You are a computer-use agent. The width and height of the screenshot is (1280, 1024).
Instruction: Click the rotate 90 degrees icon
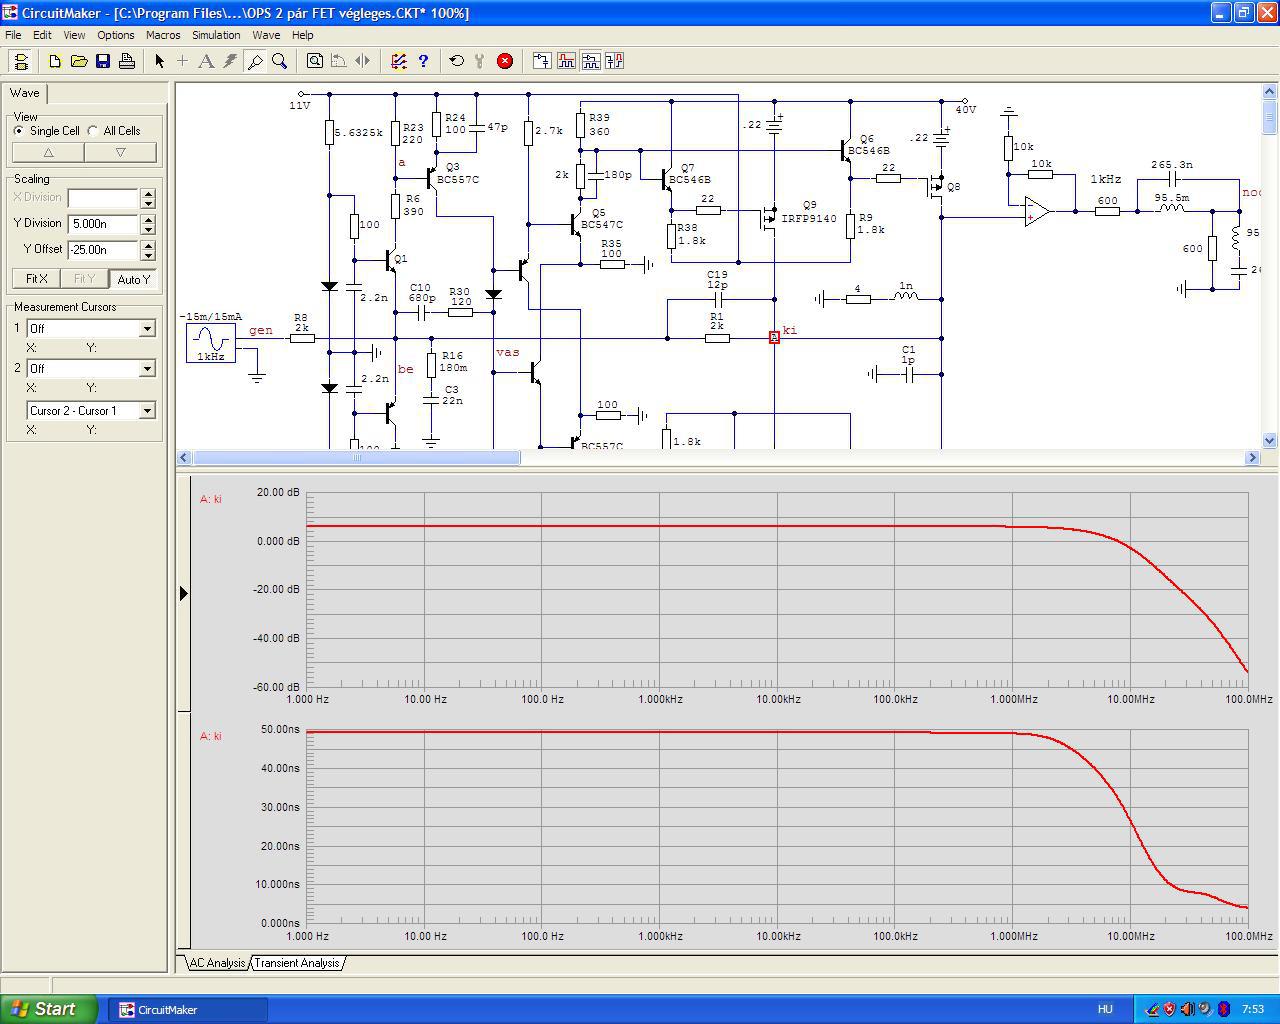(x=339, y=61)
